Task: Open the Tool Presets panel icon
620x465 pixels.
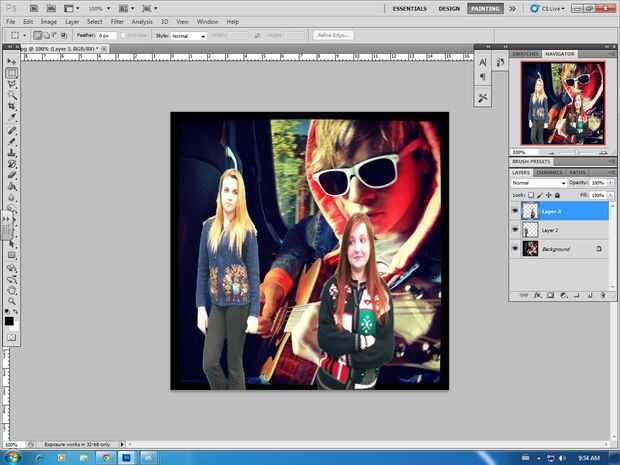Action: point(483,98)
